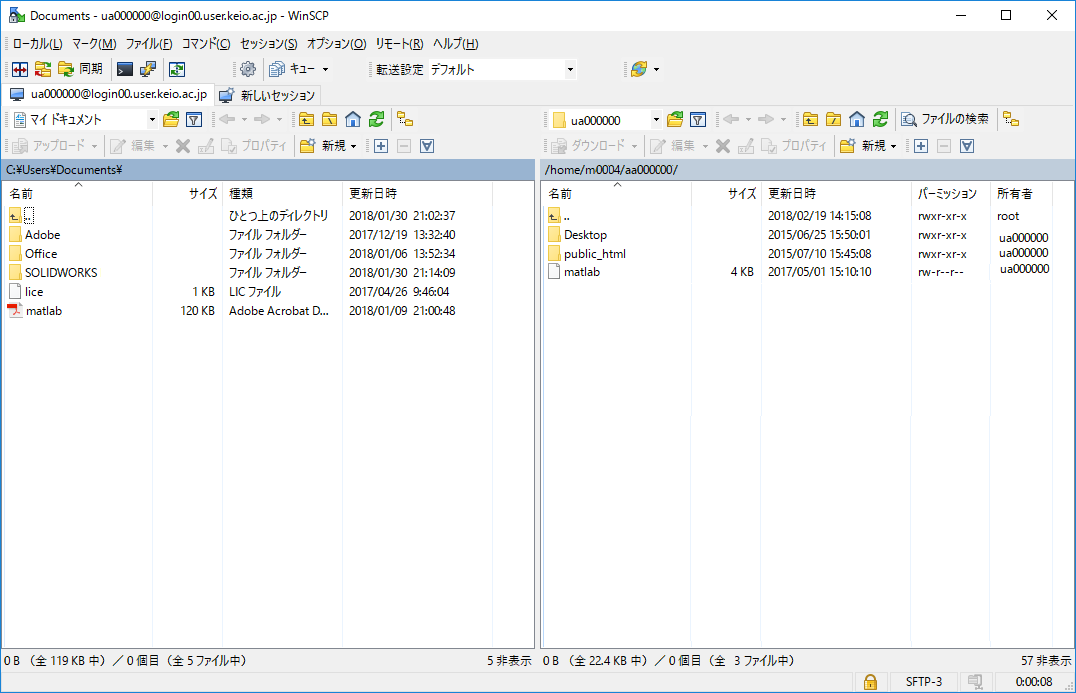This screenshot has width=1076, height=693.
Task: Click remote parent directory icon
Action: [810, 120]
